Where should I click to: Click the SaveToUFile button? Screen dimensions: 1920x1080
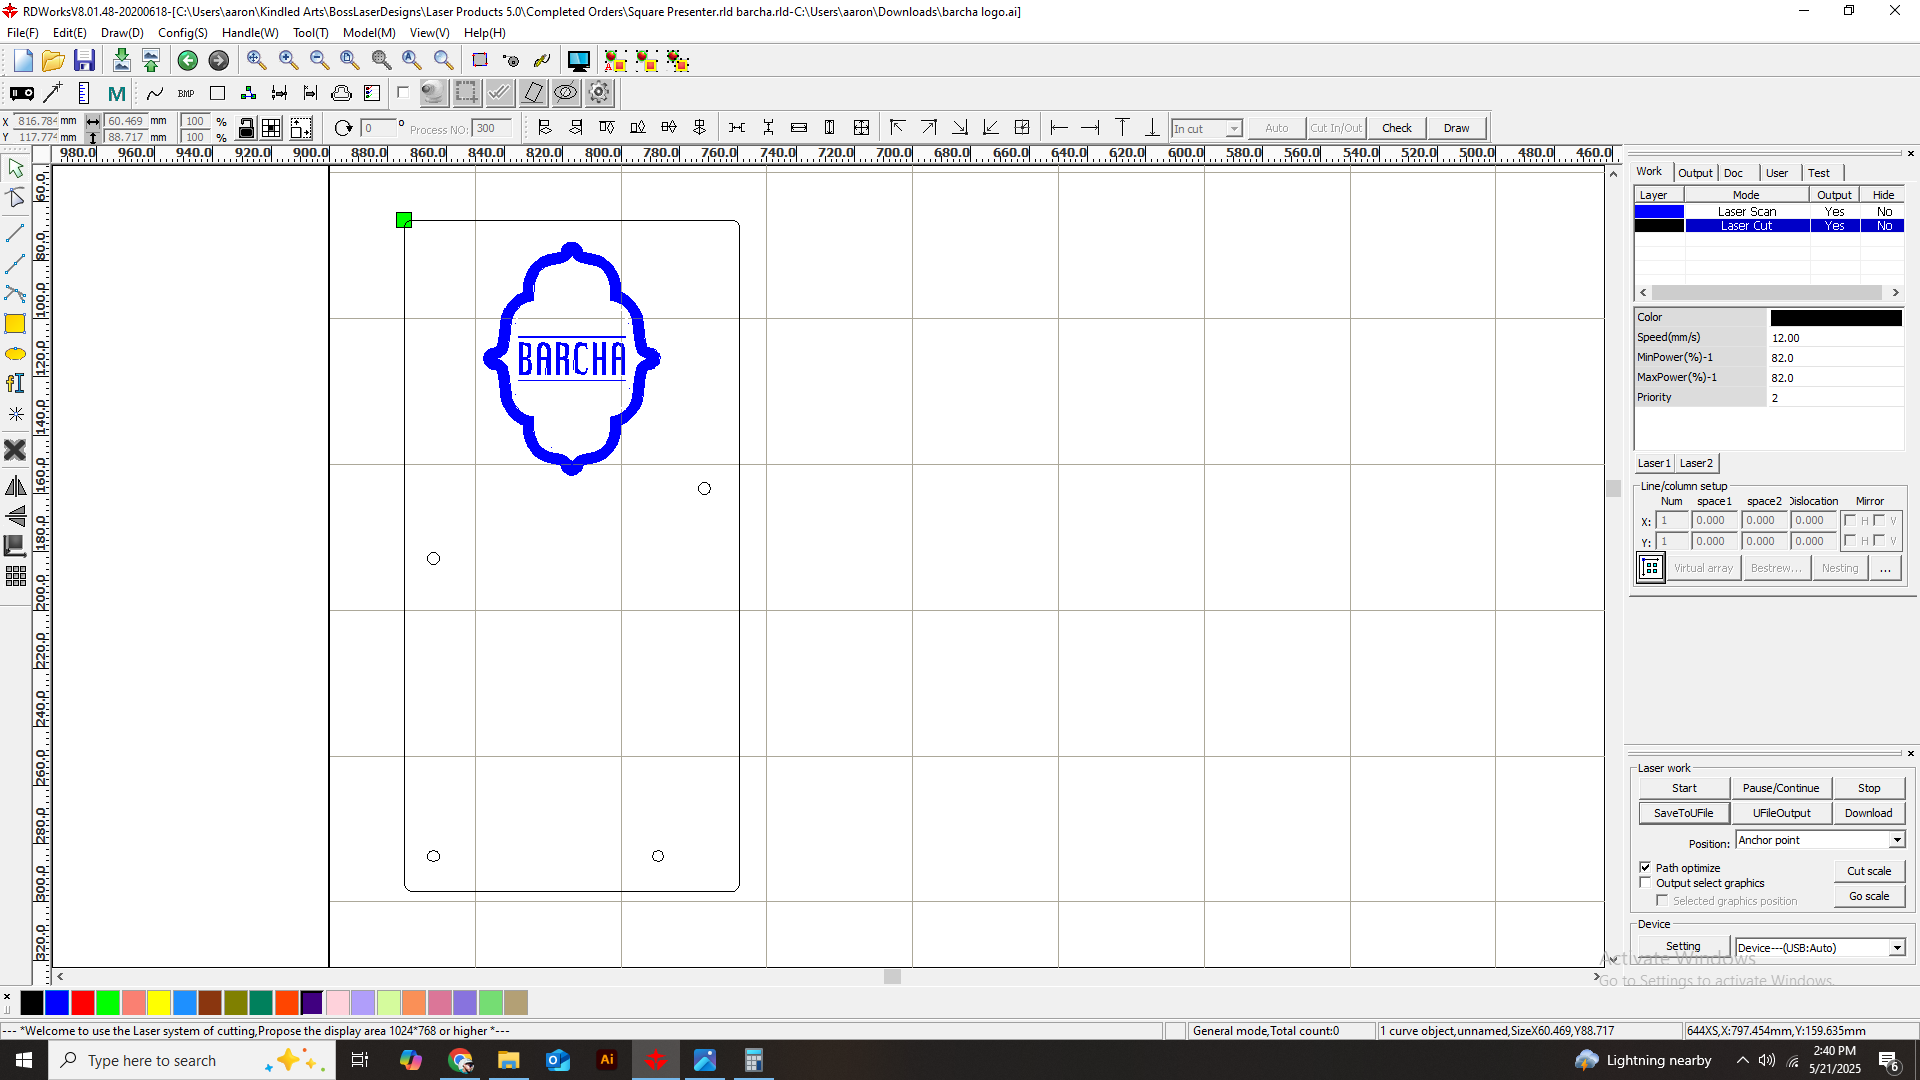coord(1683,813)
